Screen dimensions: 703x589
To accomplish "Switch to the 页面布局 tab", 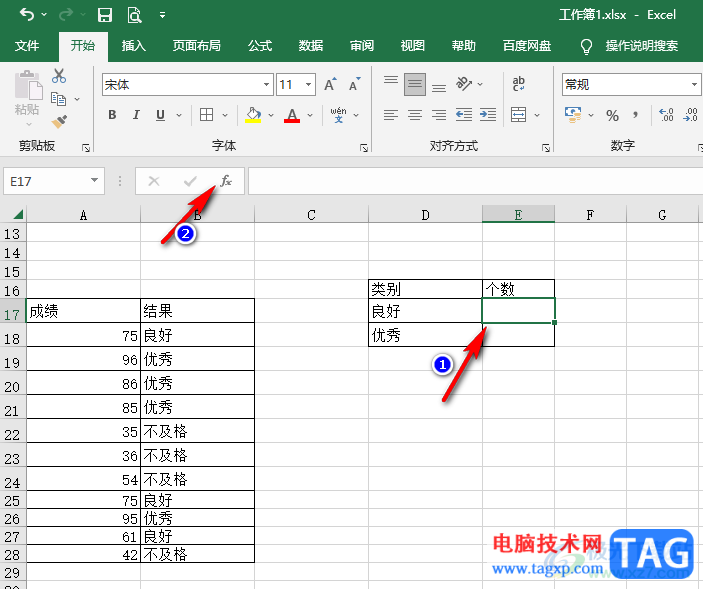I will pyautogui.click(x=196, y=46).
